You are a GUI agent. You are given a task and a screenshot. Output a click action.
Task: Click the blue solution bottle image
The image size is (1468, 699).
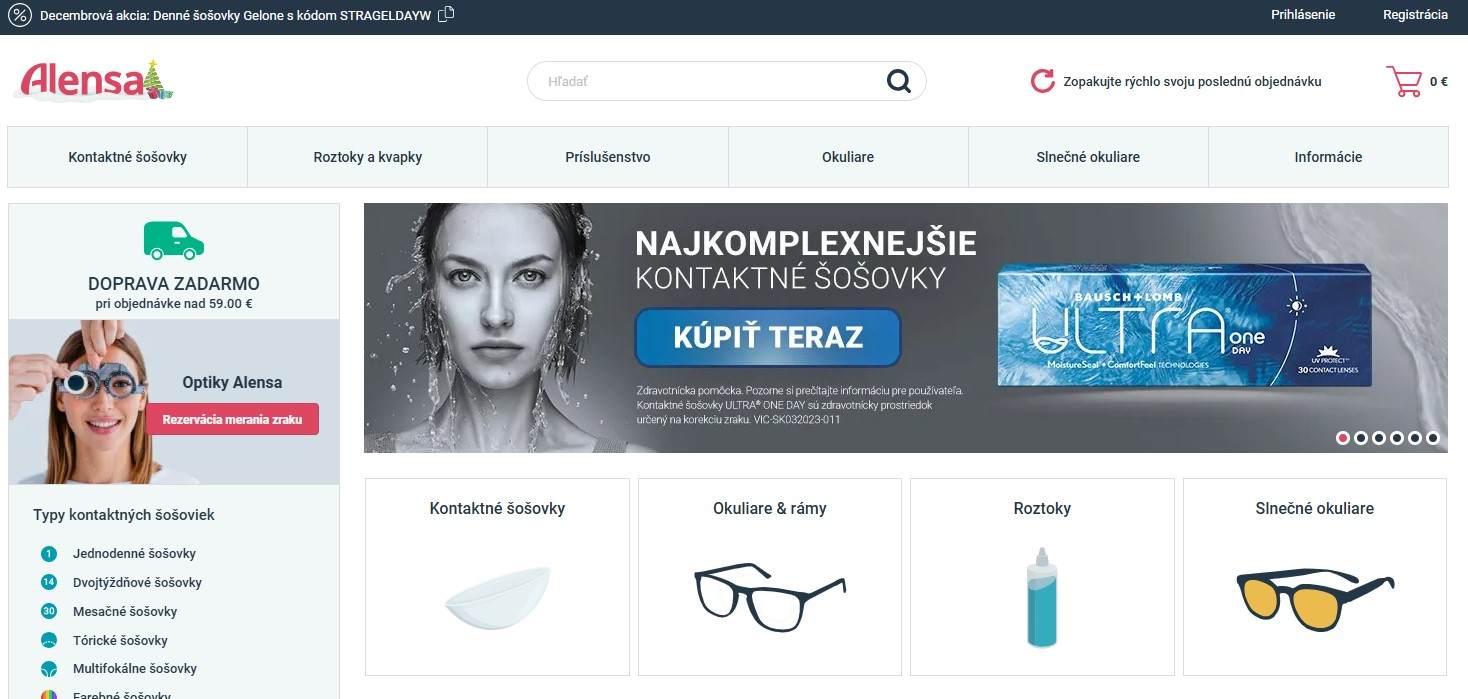(1042, 597)
